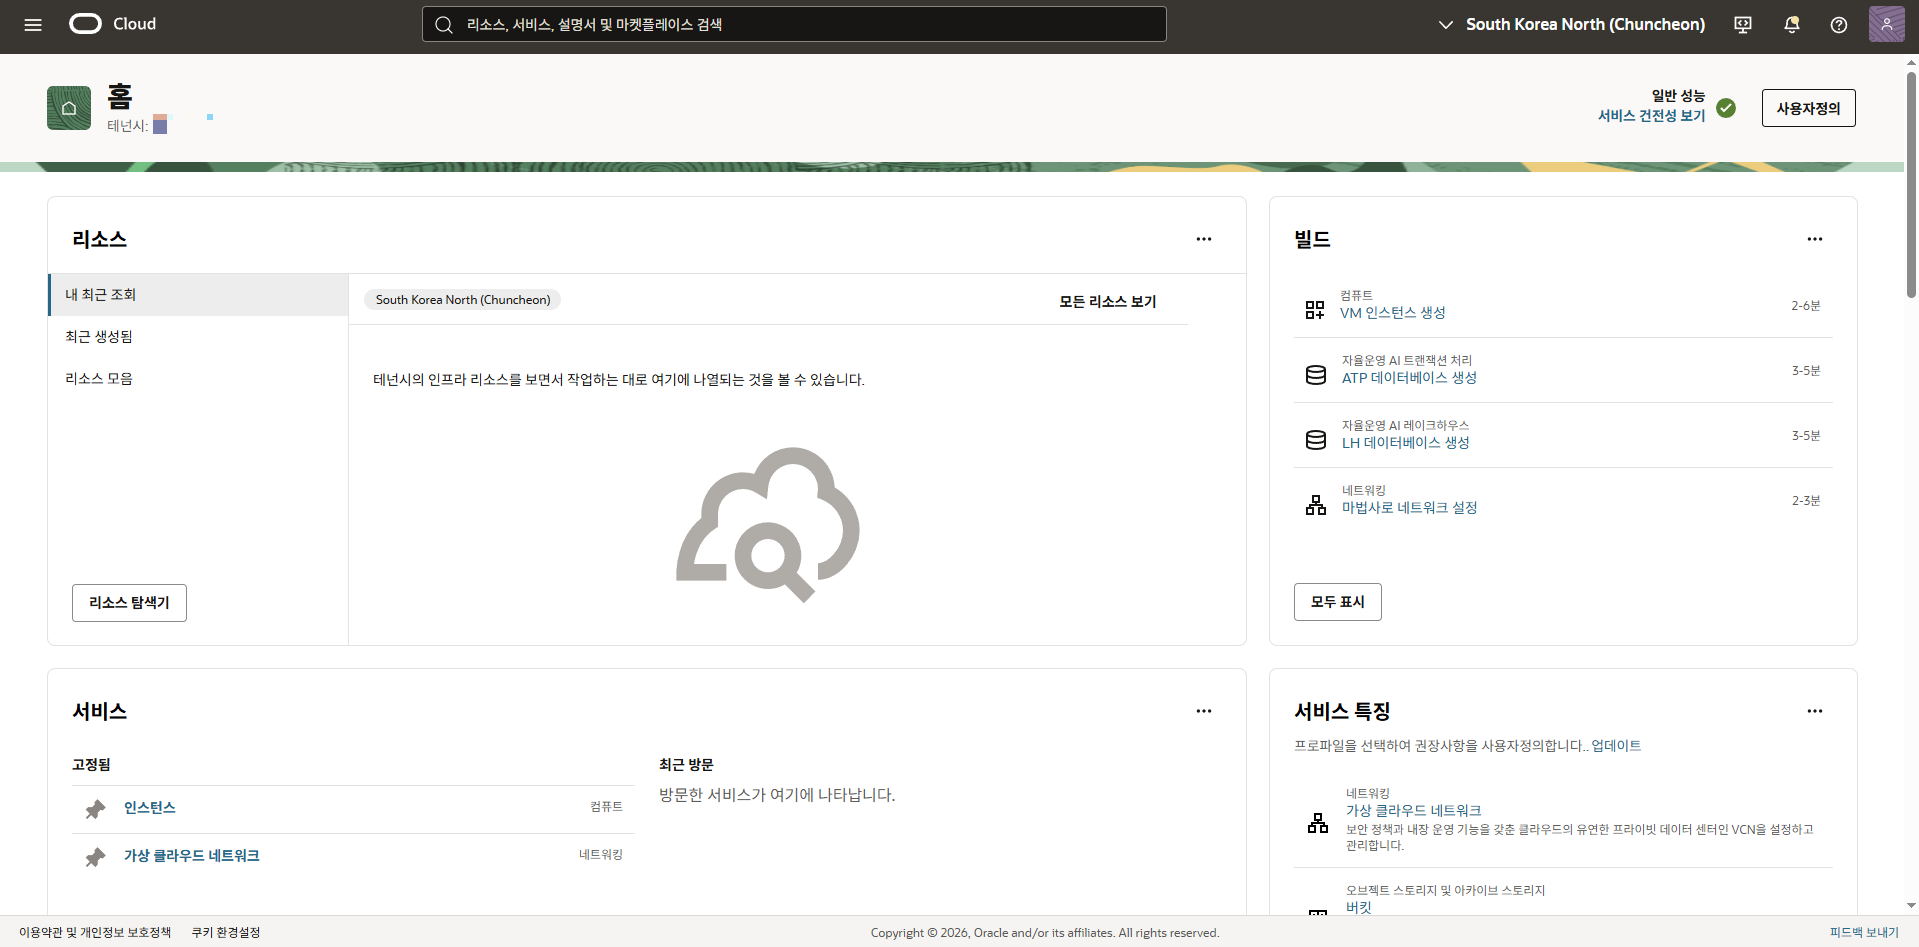Click the South Korea North (Chuncheon) region chip
The width and height of the screenshot is (1919, 947).
462,300
